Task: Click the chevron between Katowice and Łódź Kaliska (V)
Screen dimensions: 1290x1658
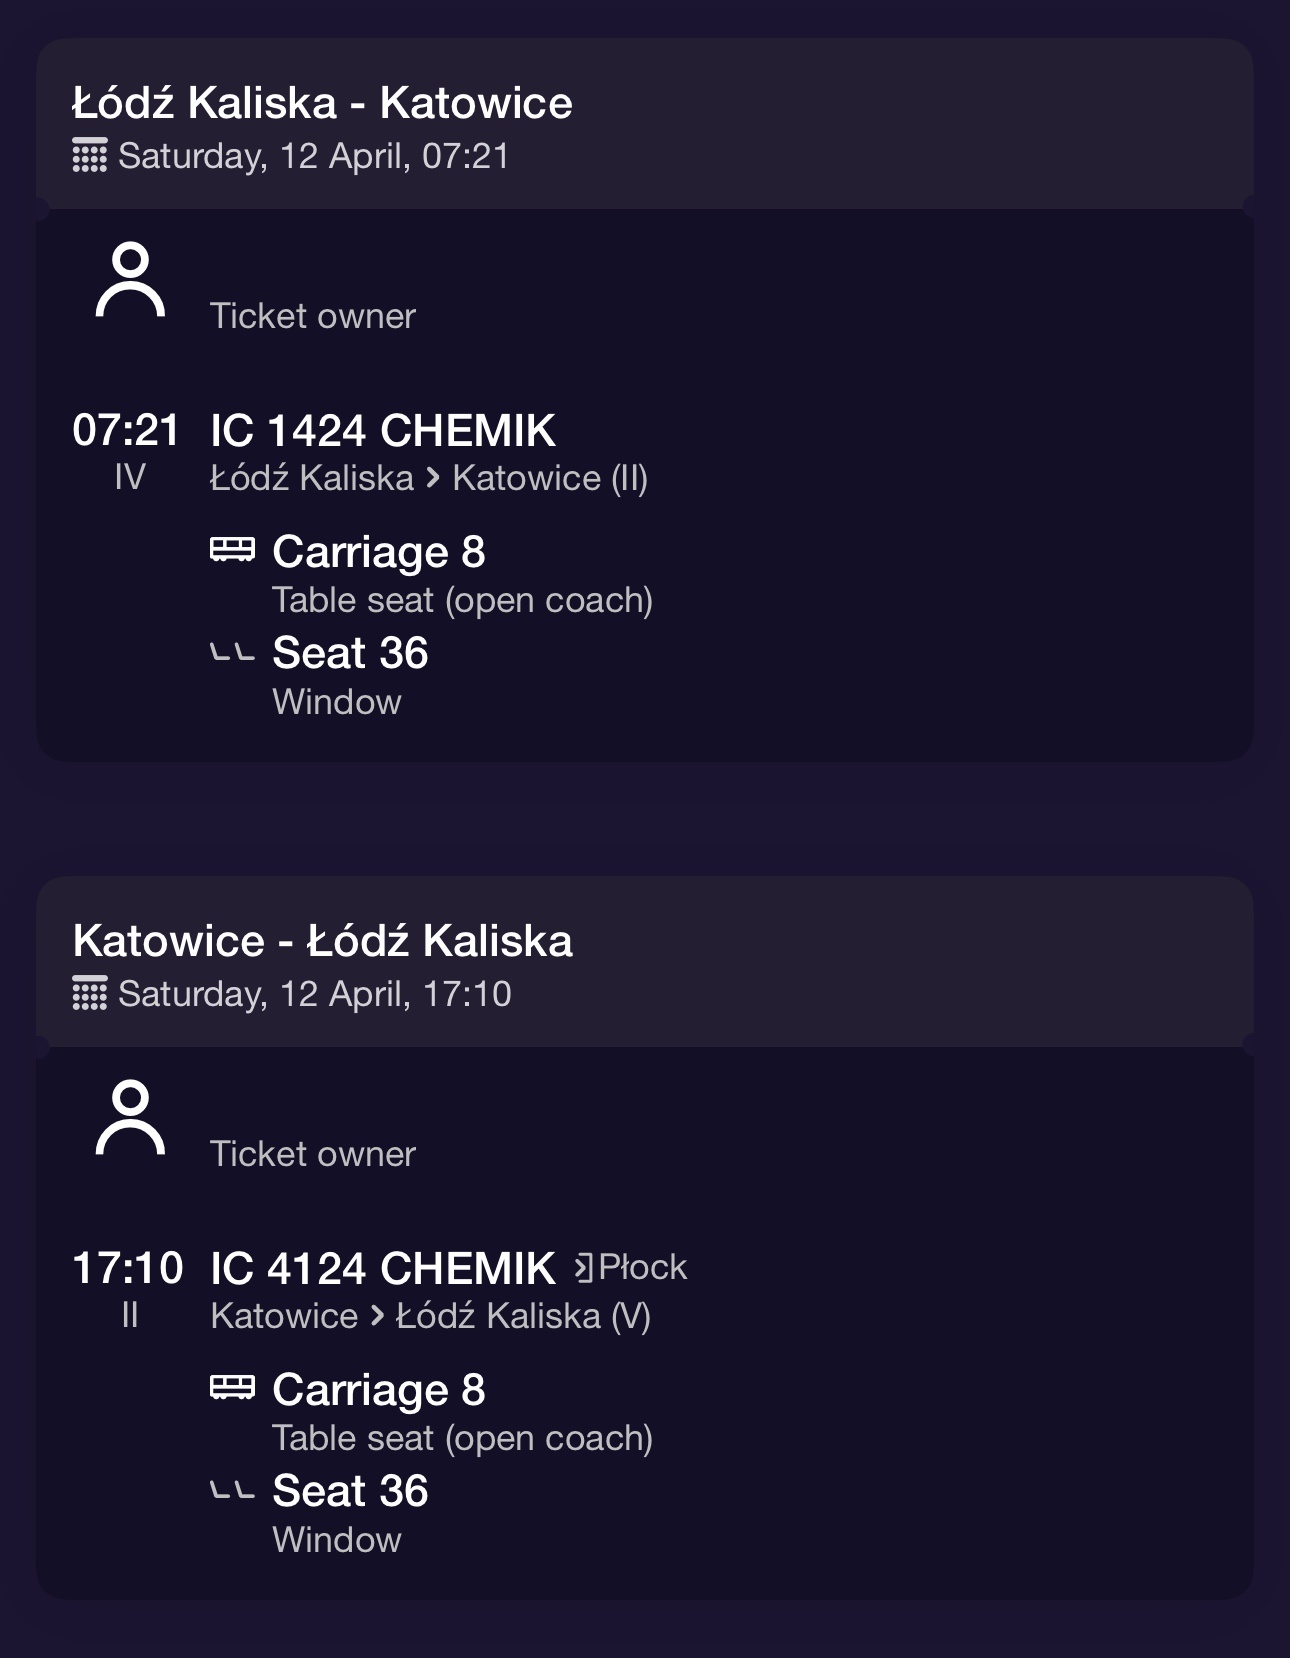Action: 377,1316
